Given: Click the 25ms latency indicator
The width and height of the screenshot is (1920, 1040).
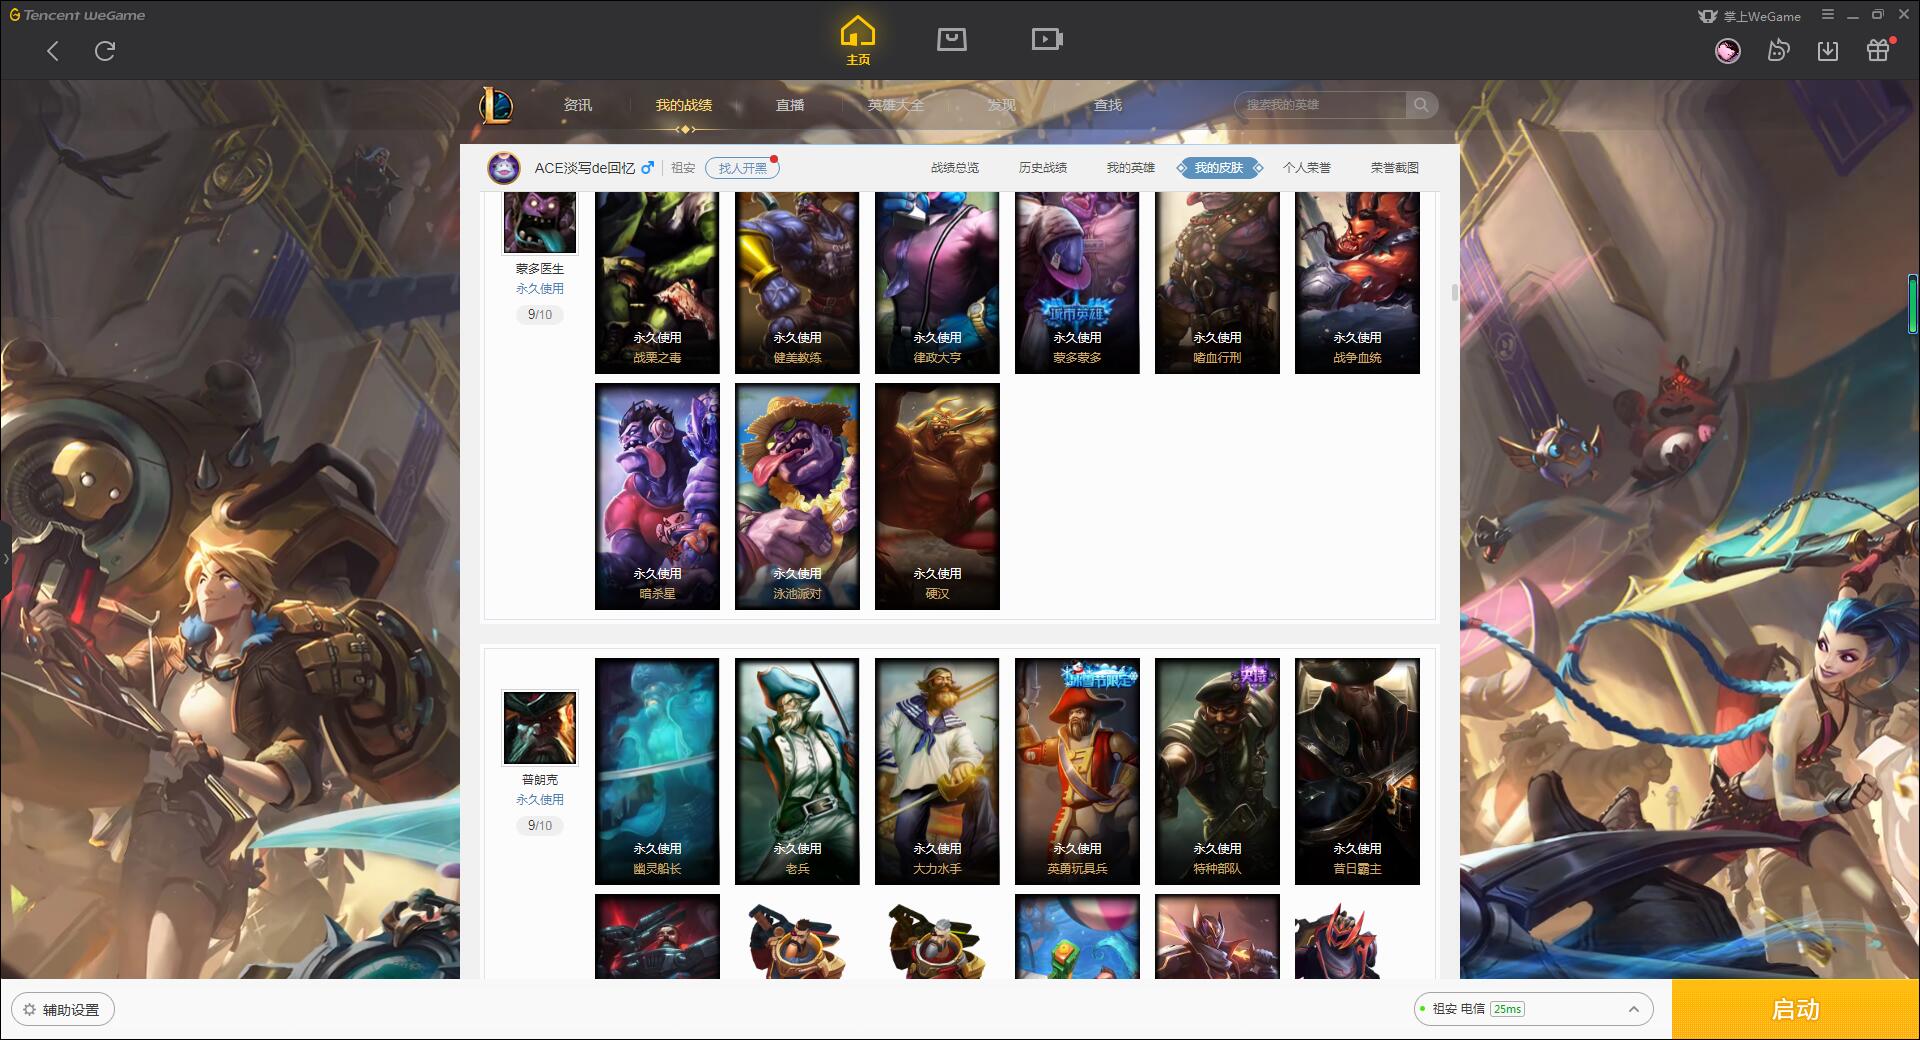Looking at the screenshot, I should [1507, 1009].
